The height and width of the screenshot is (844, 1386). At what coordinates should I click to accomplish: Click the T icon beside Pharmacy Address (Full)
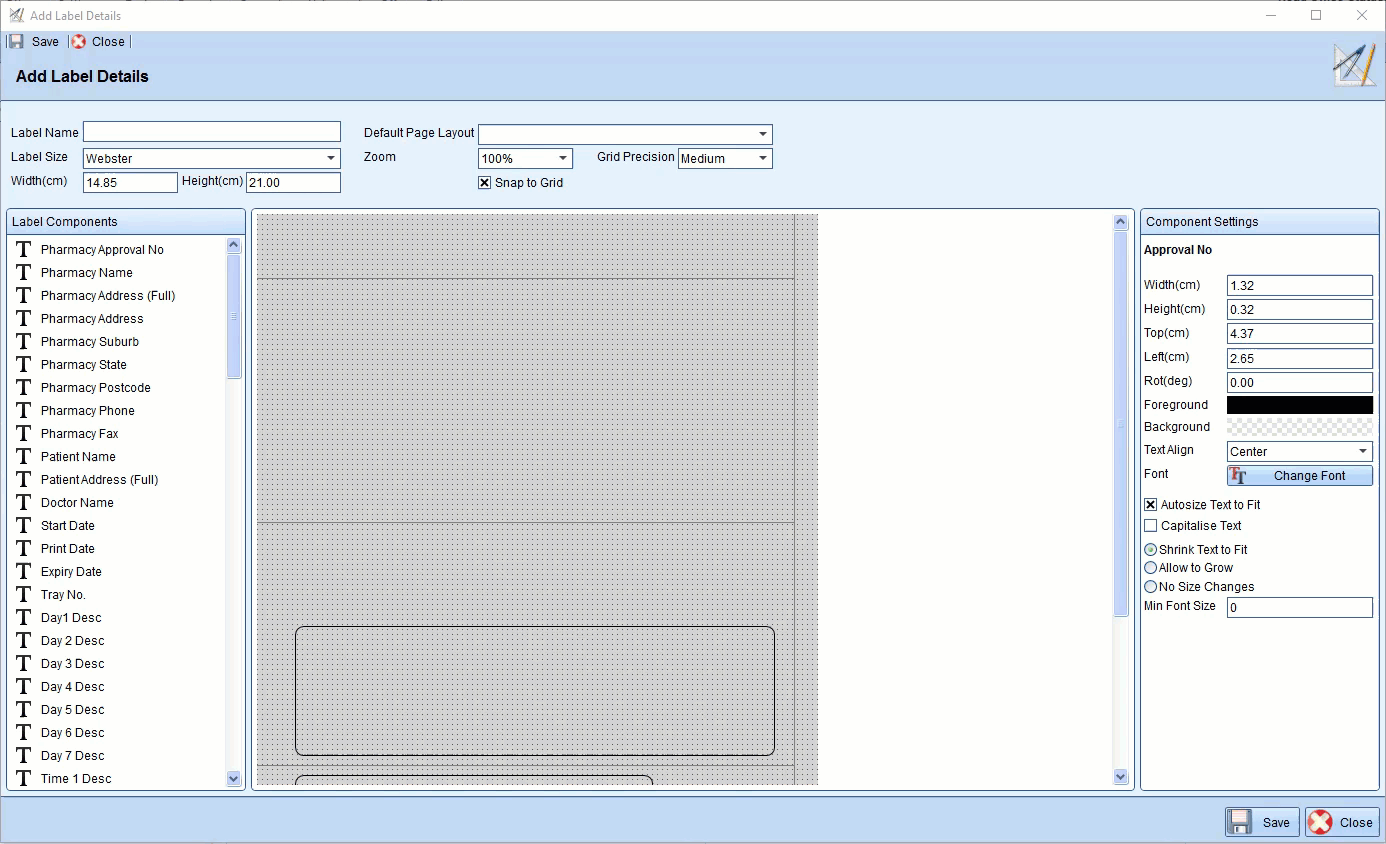(x=24, y=295)
